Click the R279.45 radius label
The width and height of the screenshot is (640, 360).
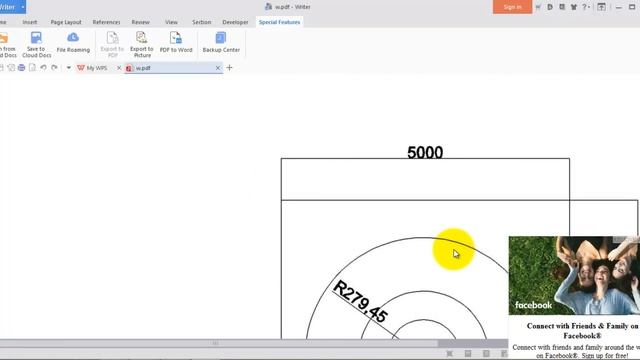(360, 301)
